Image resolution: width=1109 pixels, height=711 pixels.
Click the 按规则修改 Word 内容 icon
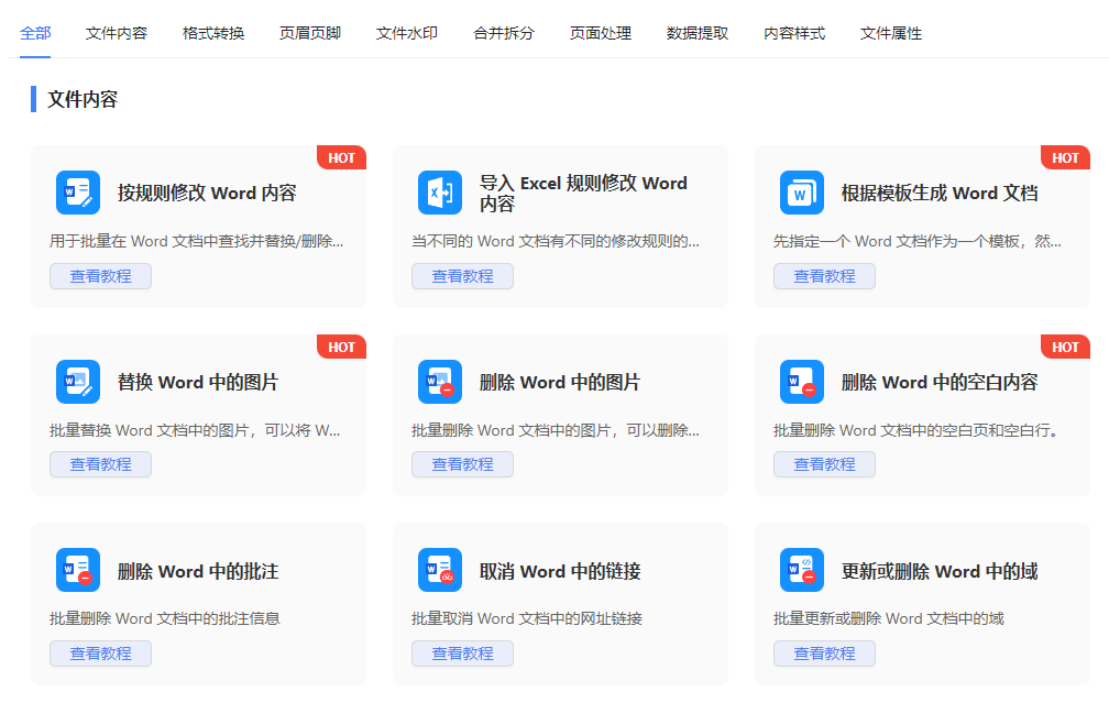pyautogui.click(x=78, y=193)
